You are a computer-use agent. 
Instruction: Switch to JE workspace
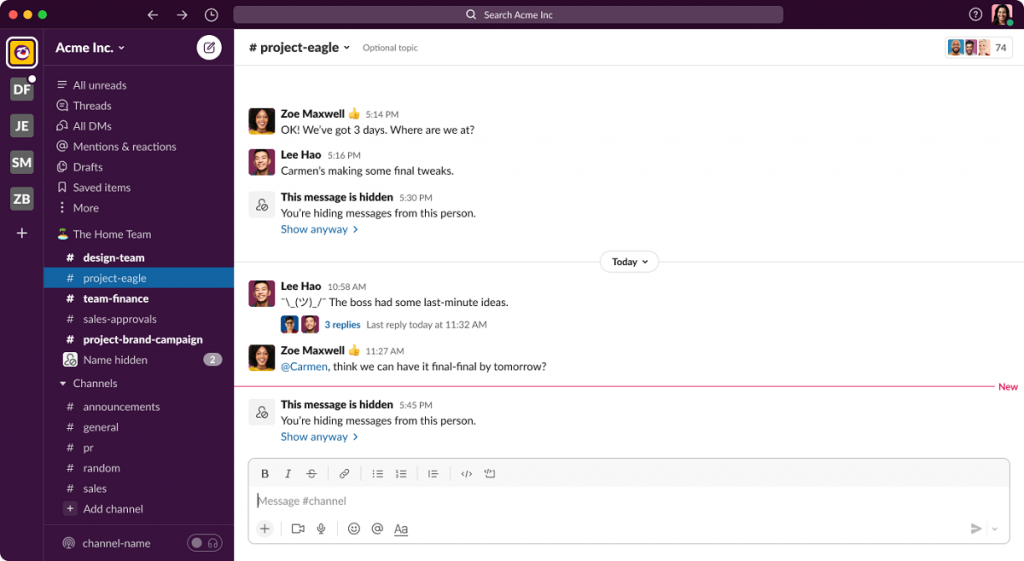22,125
